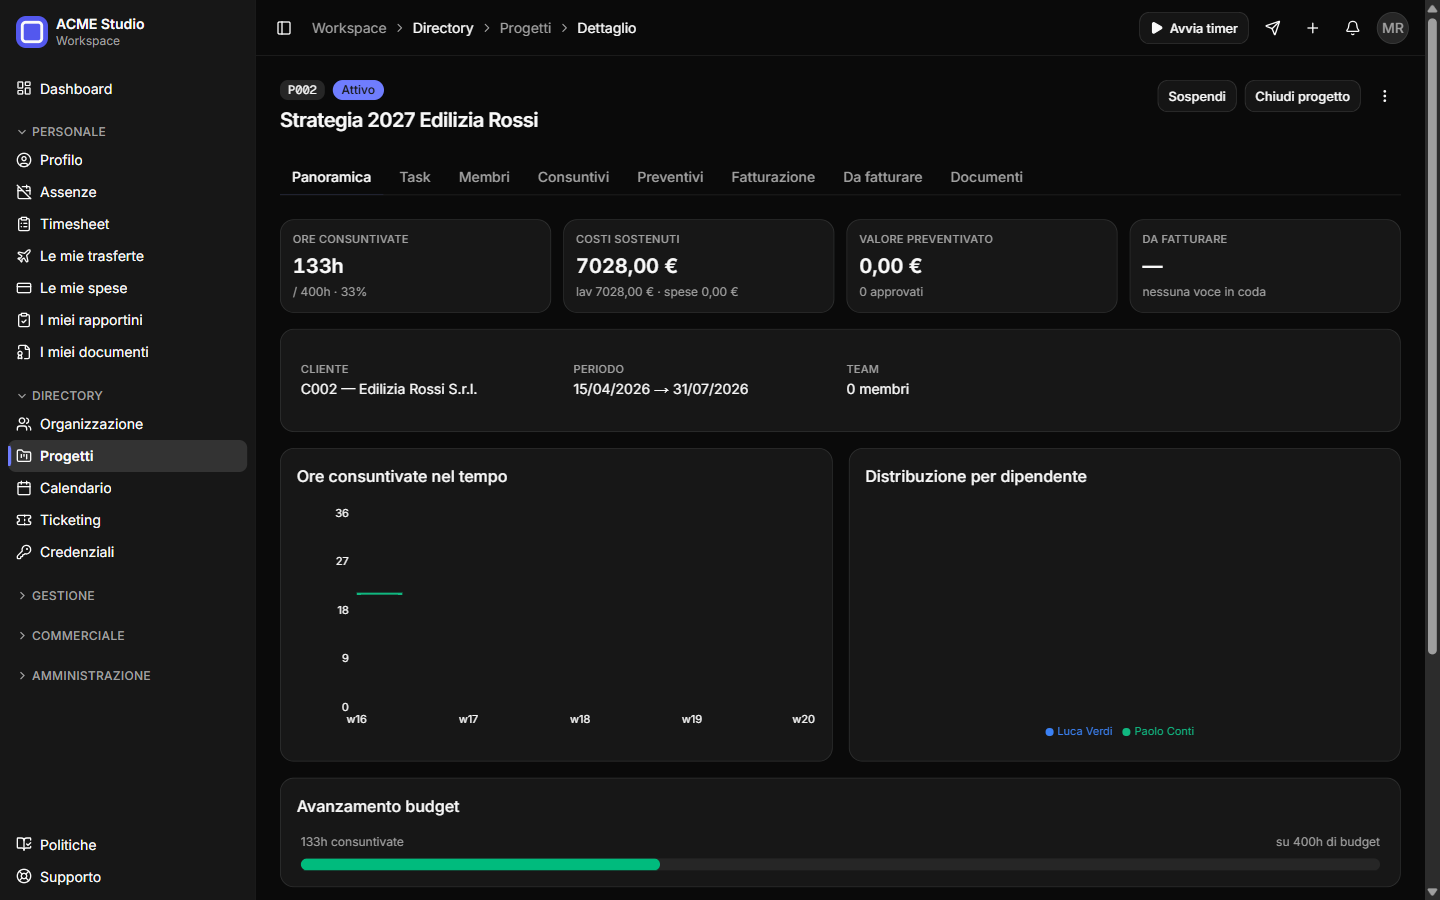1440x900 pixels.
Task: Open Calendario in sidebar
Action: (128, 488)
